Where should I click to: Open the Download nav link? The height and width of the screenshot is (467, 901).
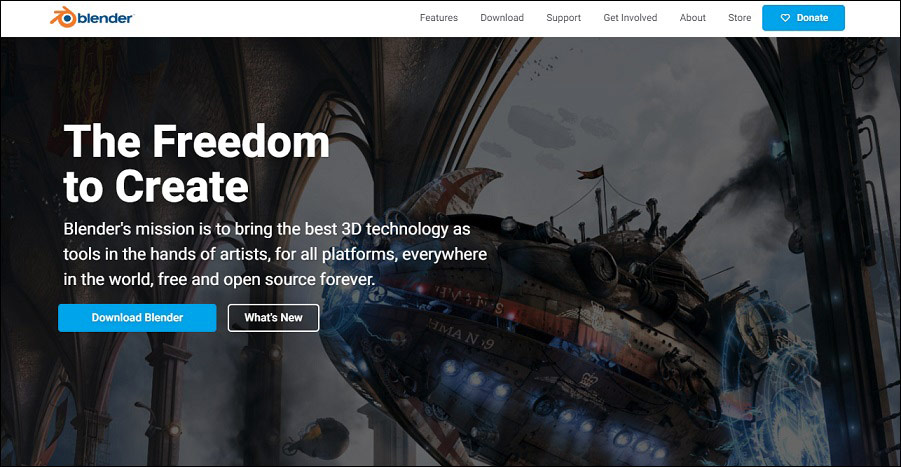pos(502,18)
